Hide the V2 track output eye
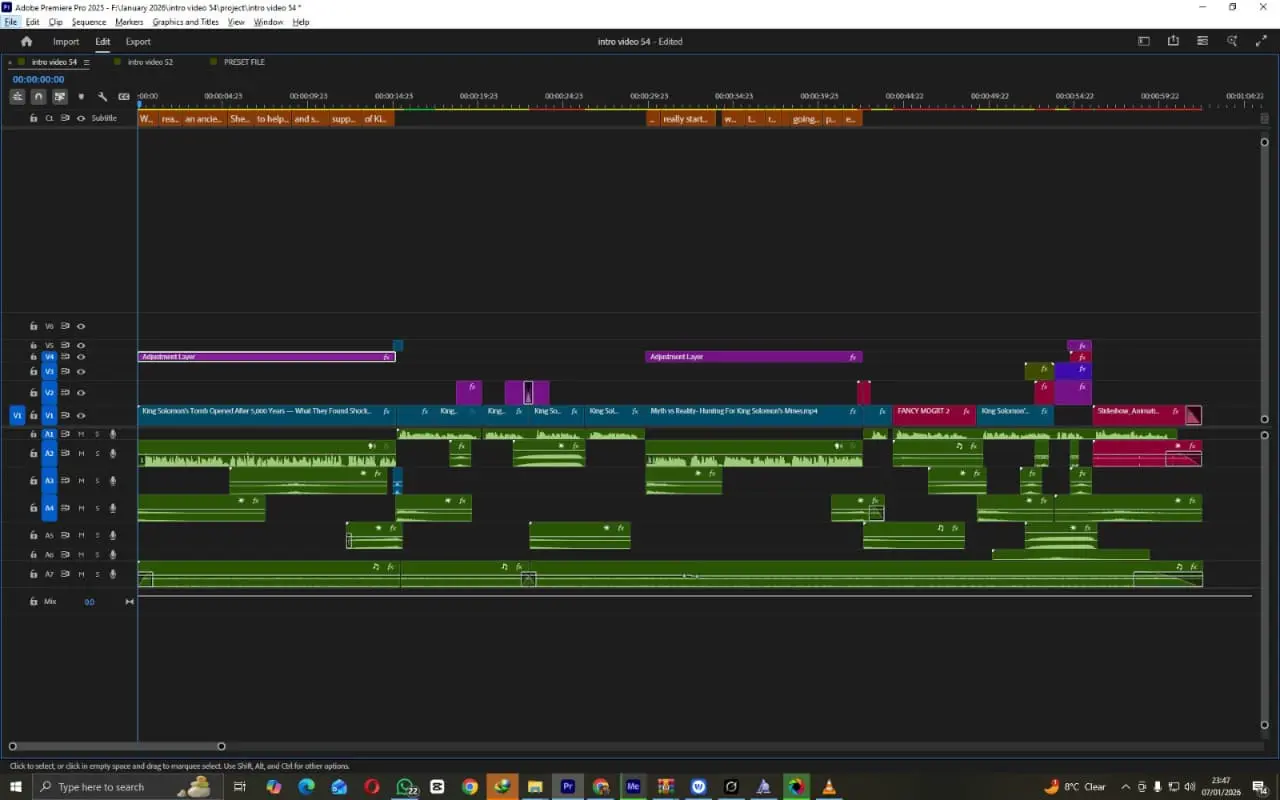This screenshot has width=1280, height=800. pos(81,393)
